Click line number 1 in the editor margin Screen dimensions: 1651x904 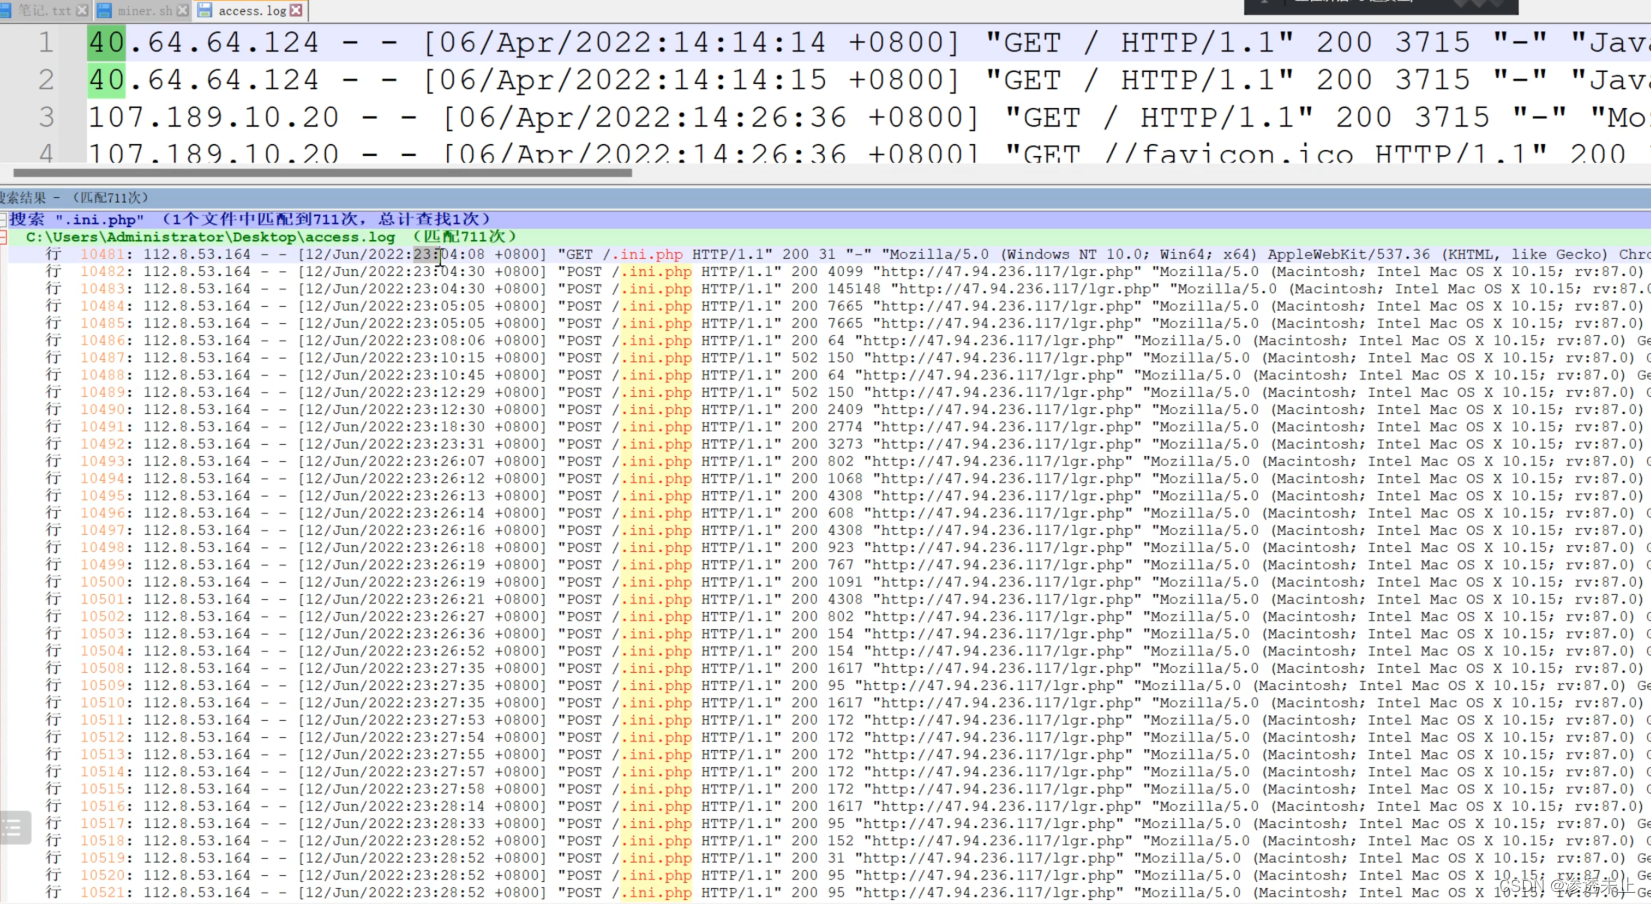(x=45, y=42)
